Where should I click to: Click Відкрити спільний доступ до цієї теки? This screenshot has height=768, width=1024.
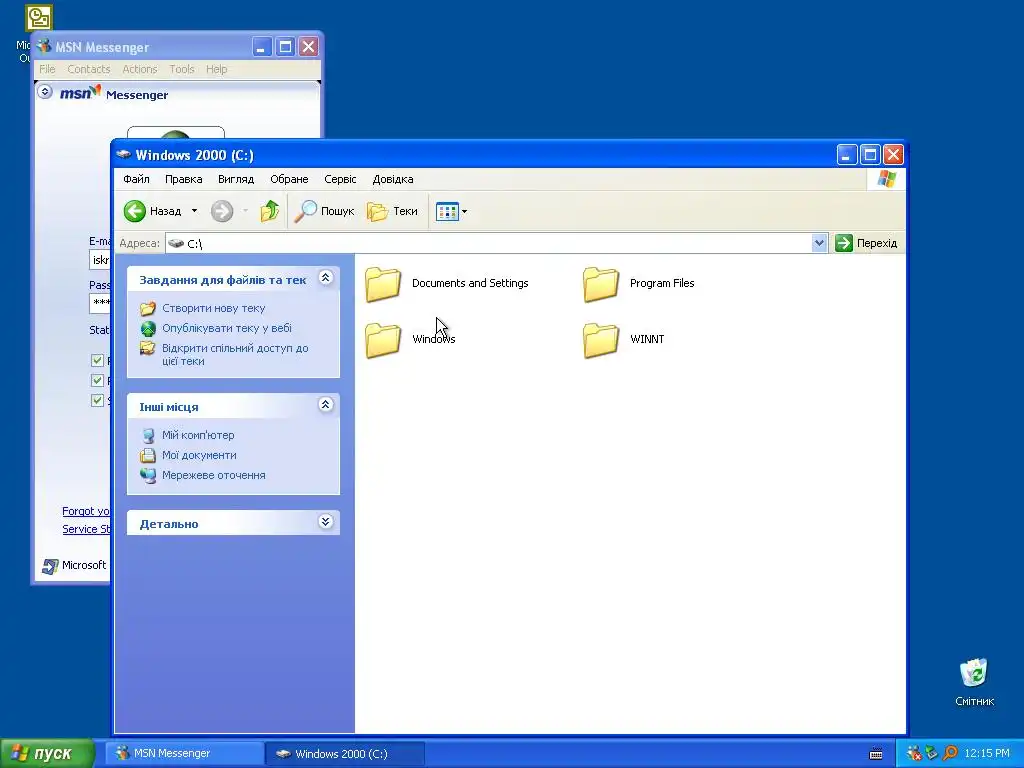tap(235, 355)
